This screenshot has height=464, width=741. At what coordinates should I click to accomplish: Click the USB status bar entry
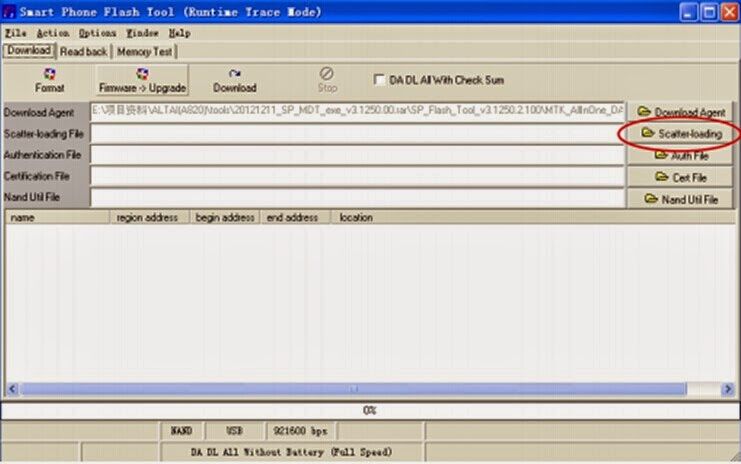(x=234, y=430)
